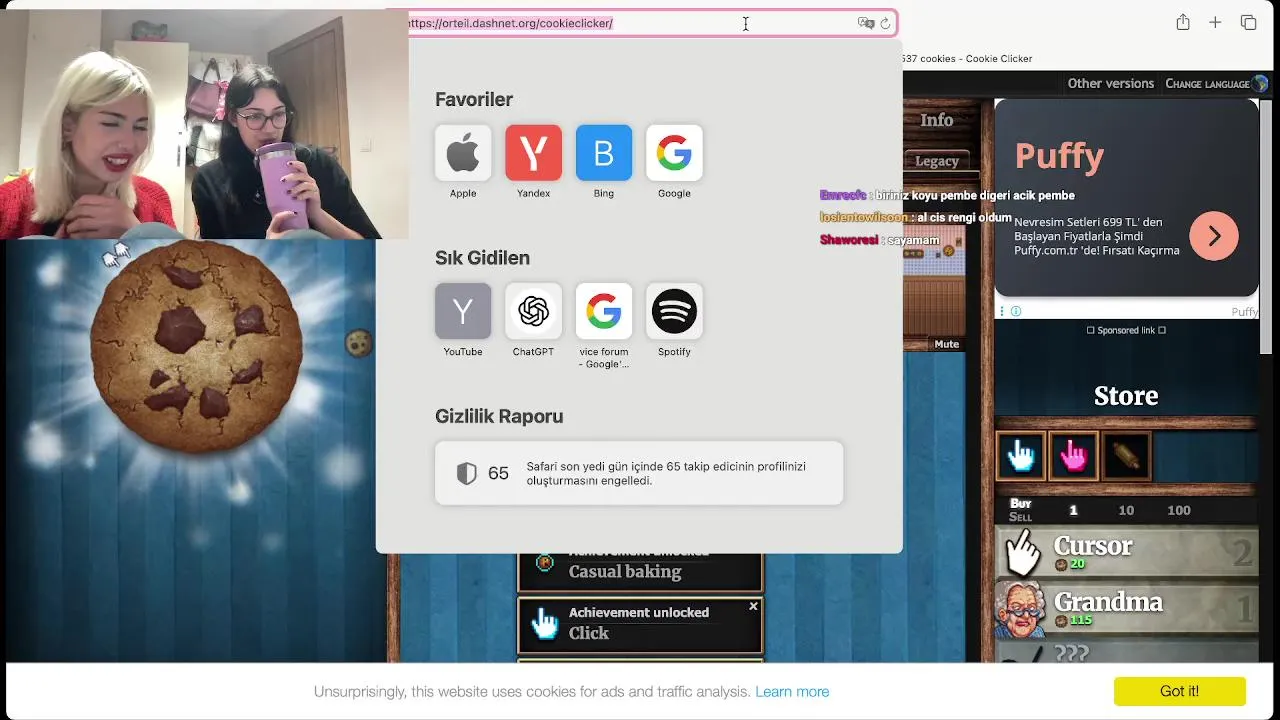Buy the rolling pin upgrade in Store
Screen dimensions: 1280x720
pyautogui.click(x=1125, y=457)
